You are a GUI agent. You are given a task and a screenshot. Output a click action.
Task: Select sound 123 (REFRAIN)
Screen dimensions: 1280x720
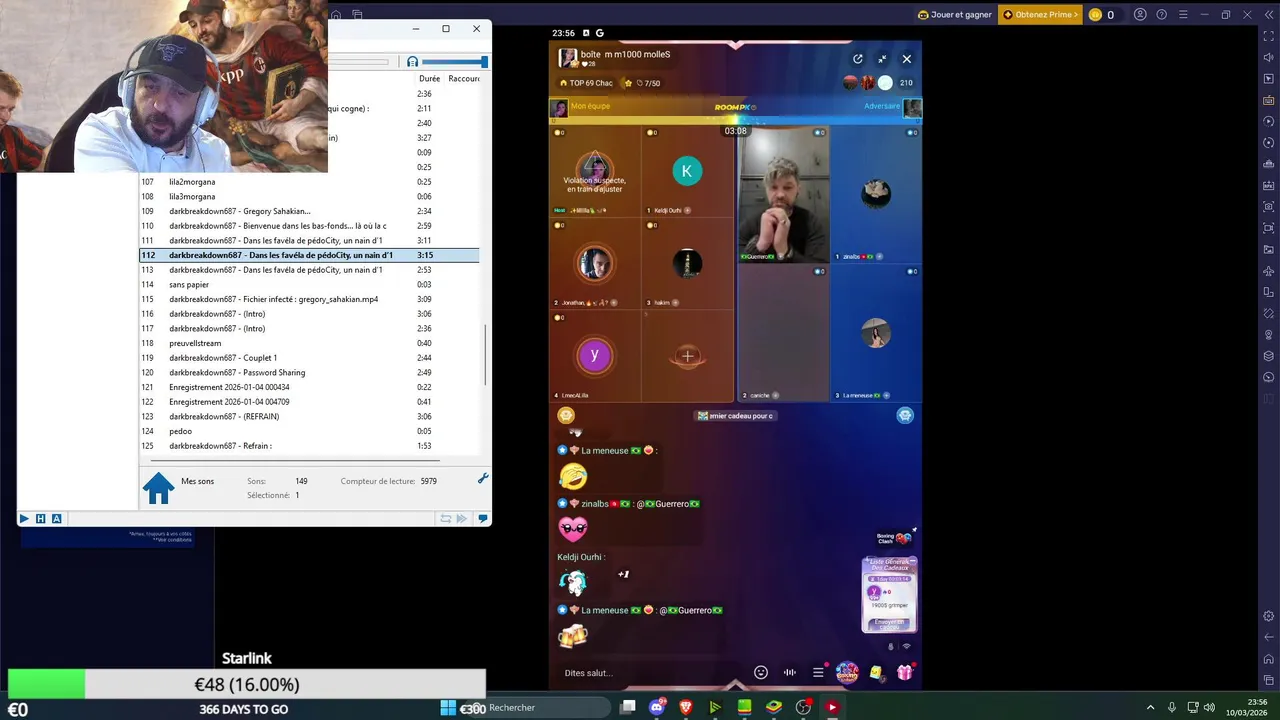point(309,416)
